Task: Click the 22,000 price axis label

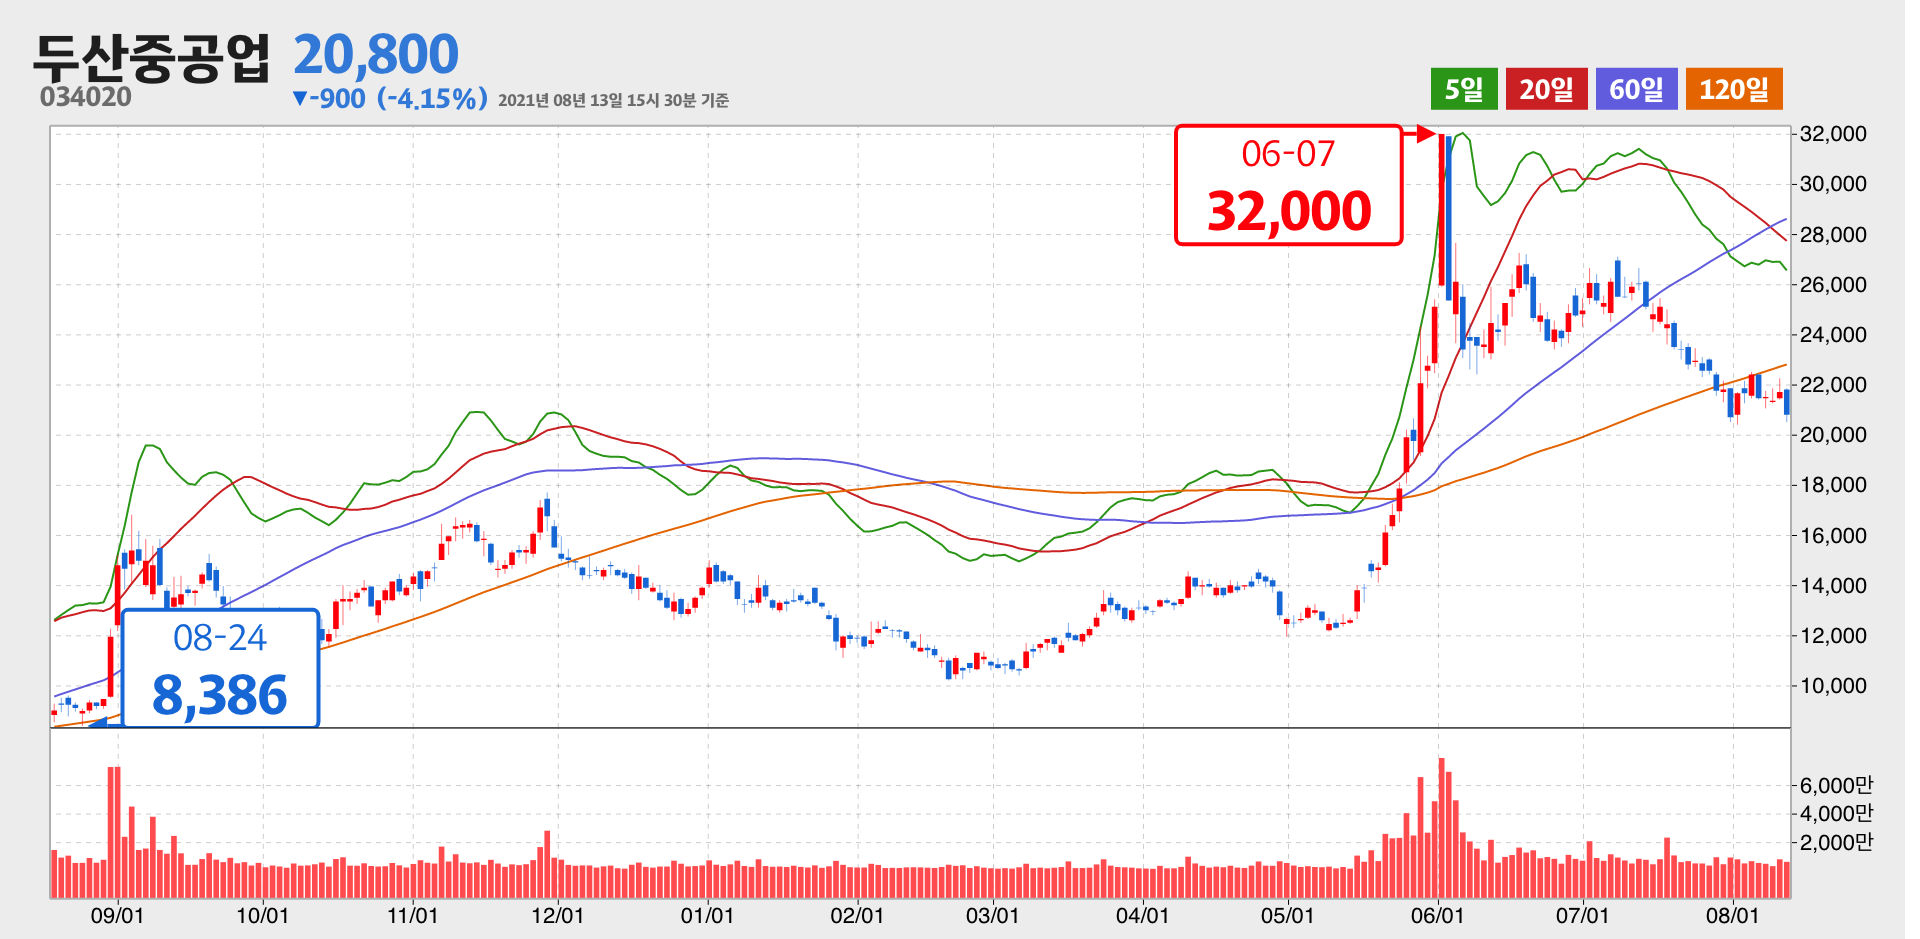Action: pos(1833,385)
